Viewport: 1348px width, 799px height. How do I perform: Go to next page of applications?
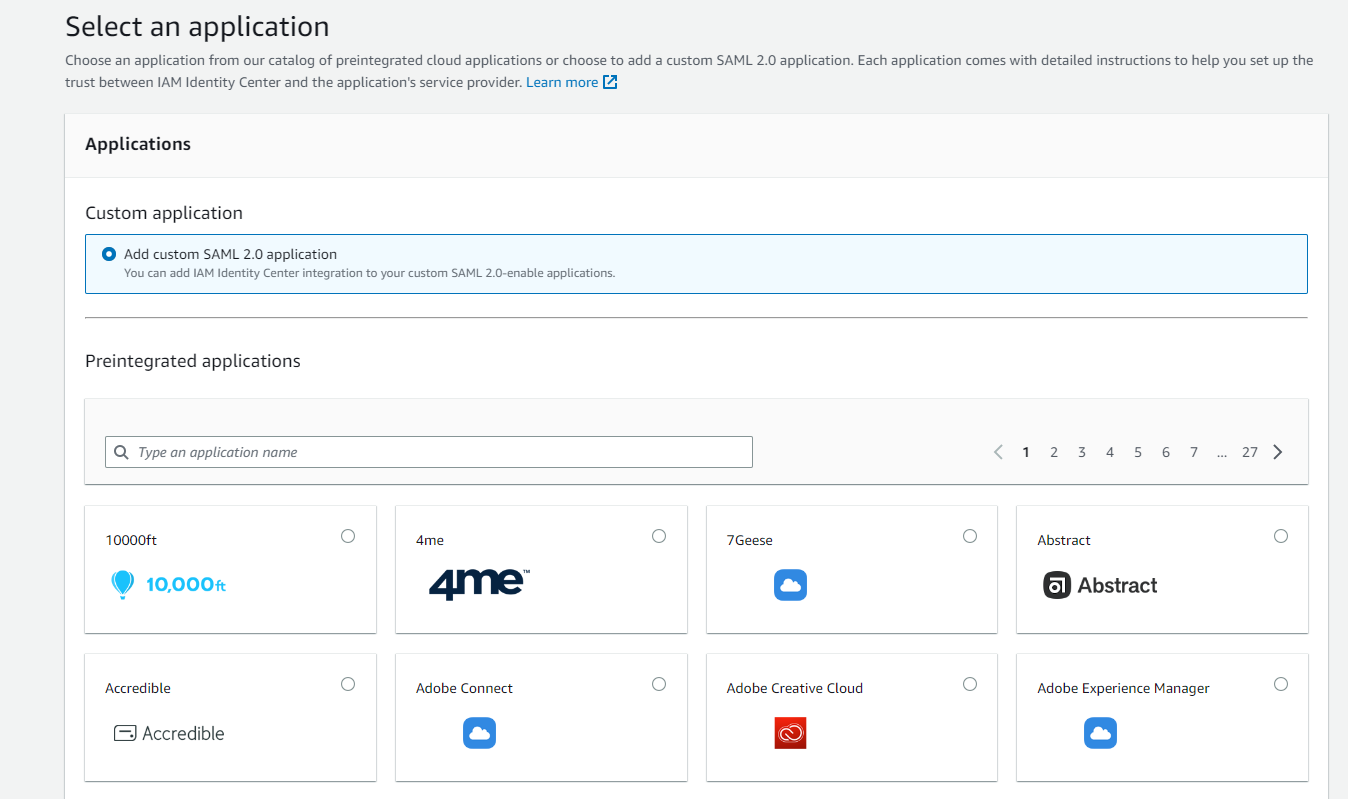coord(1278,452)
